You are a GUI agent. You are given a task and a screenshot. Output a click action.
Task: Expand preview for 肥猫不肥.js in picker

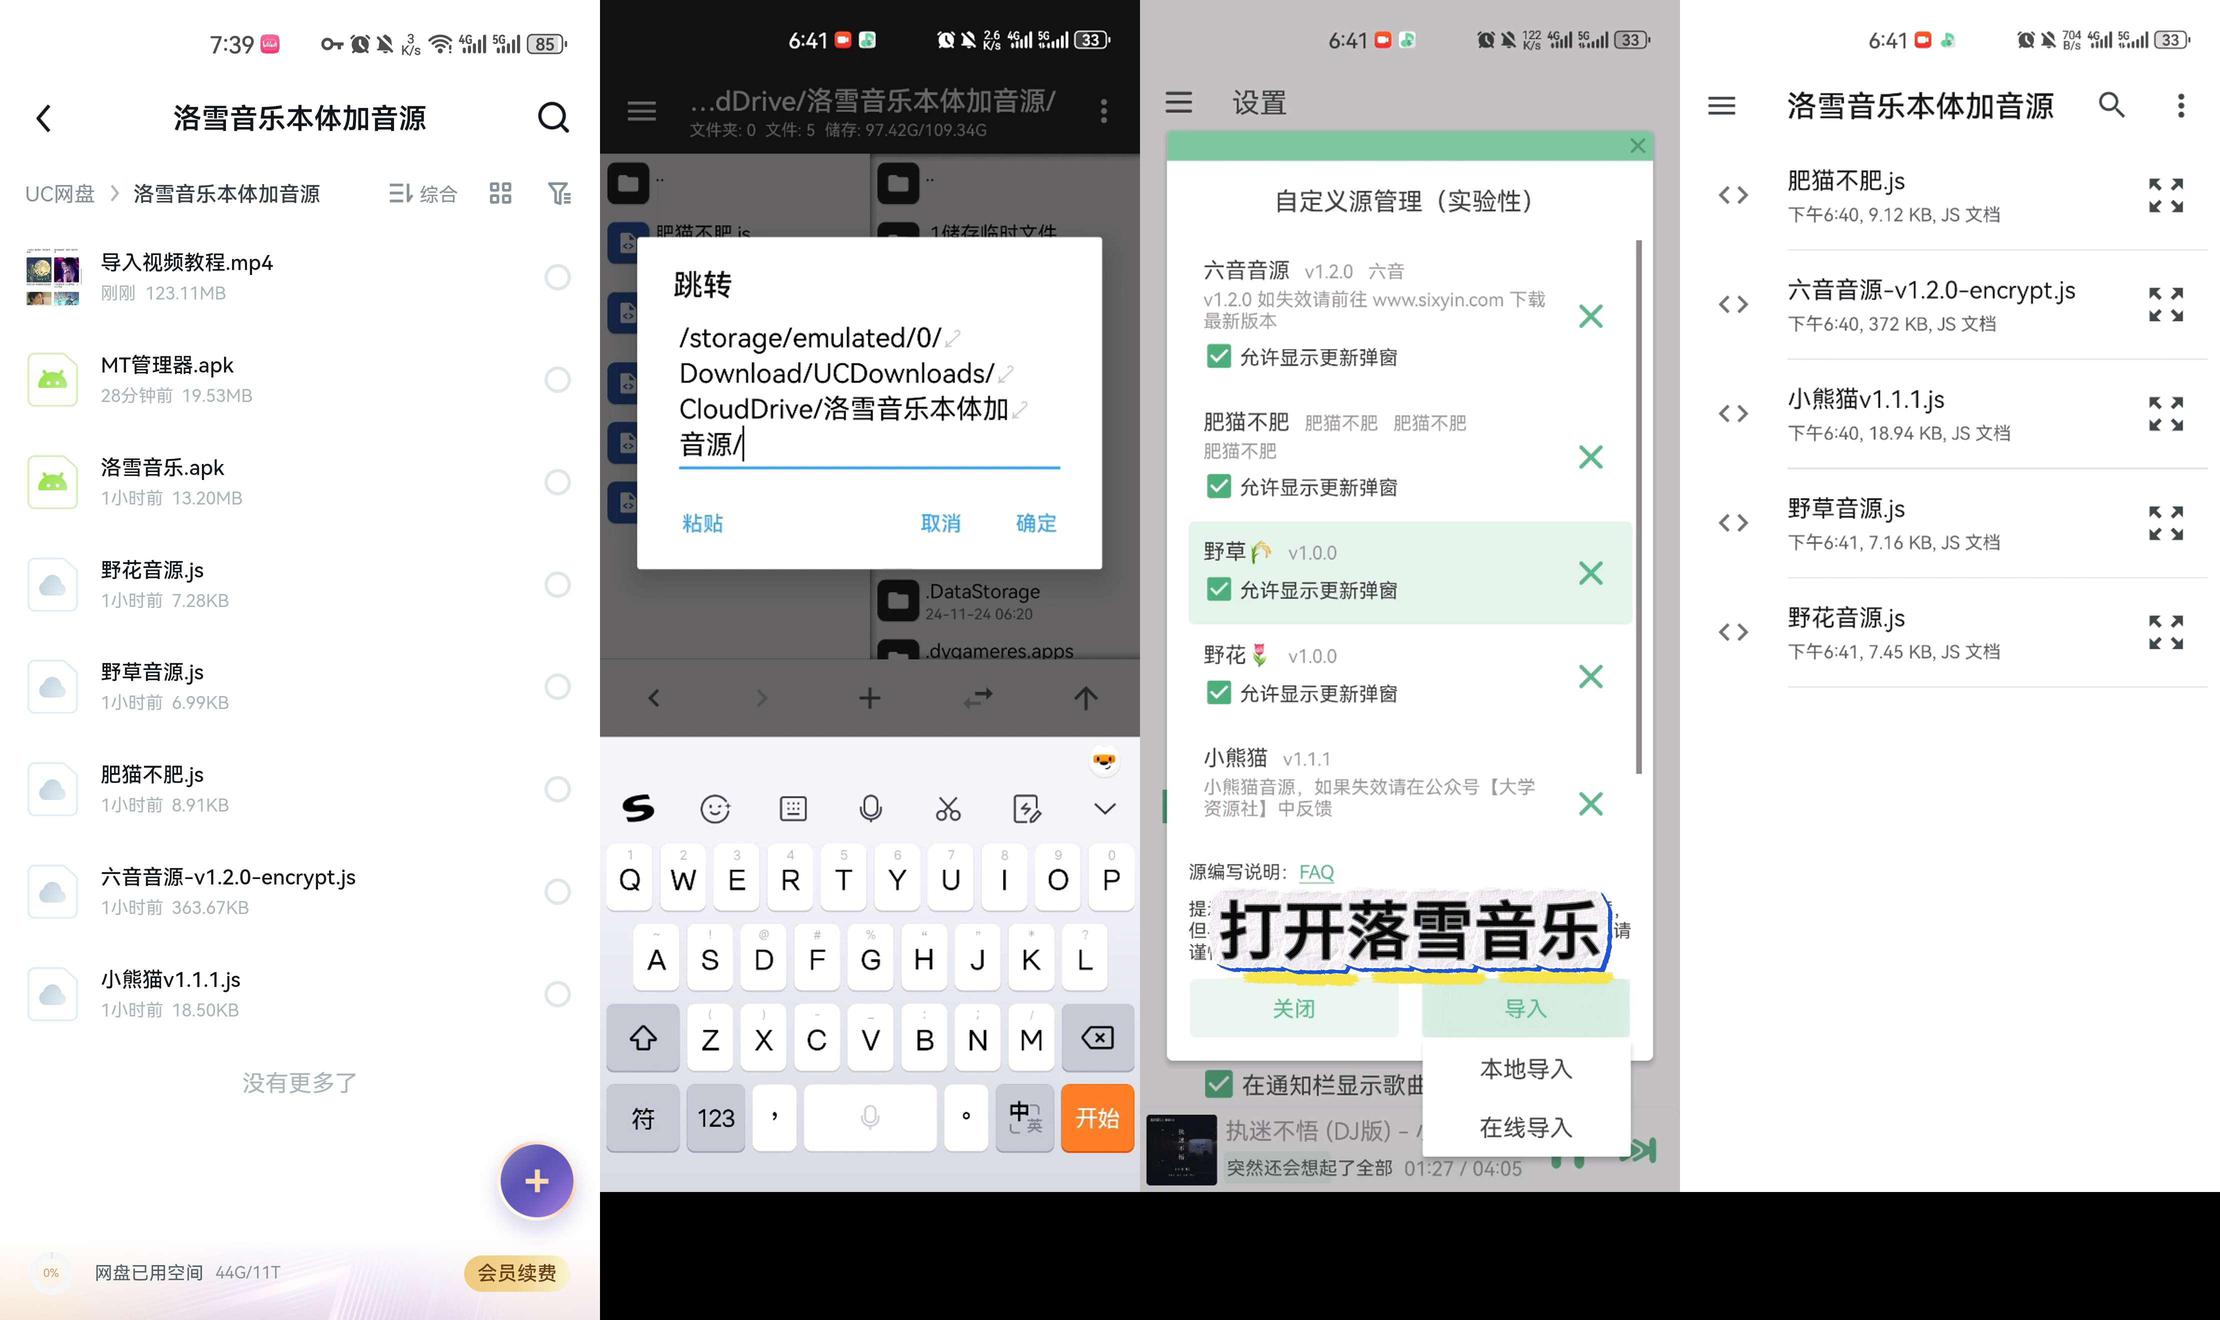tap(2166, 195)
